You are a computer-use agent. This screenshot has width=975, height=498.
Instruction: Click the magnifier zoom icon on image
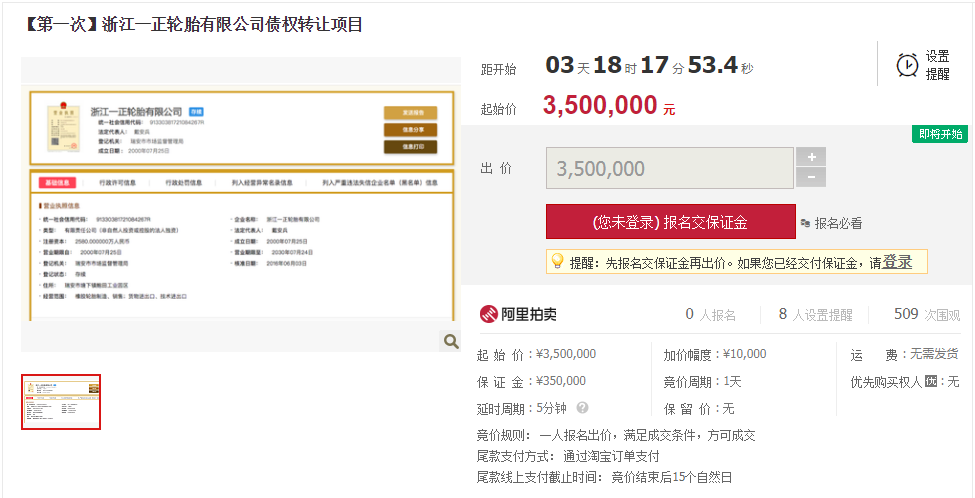pyautogui.click(x=450, y=341)
